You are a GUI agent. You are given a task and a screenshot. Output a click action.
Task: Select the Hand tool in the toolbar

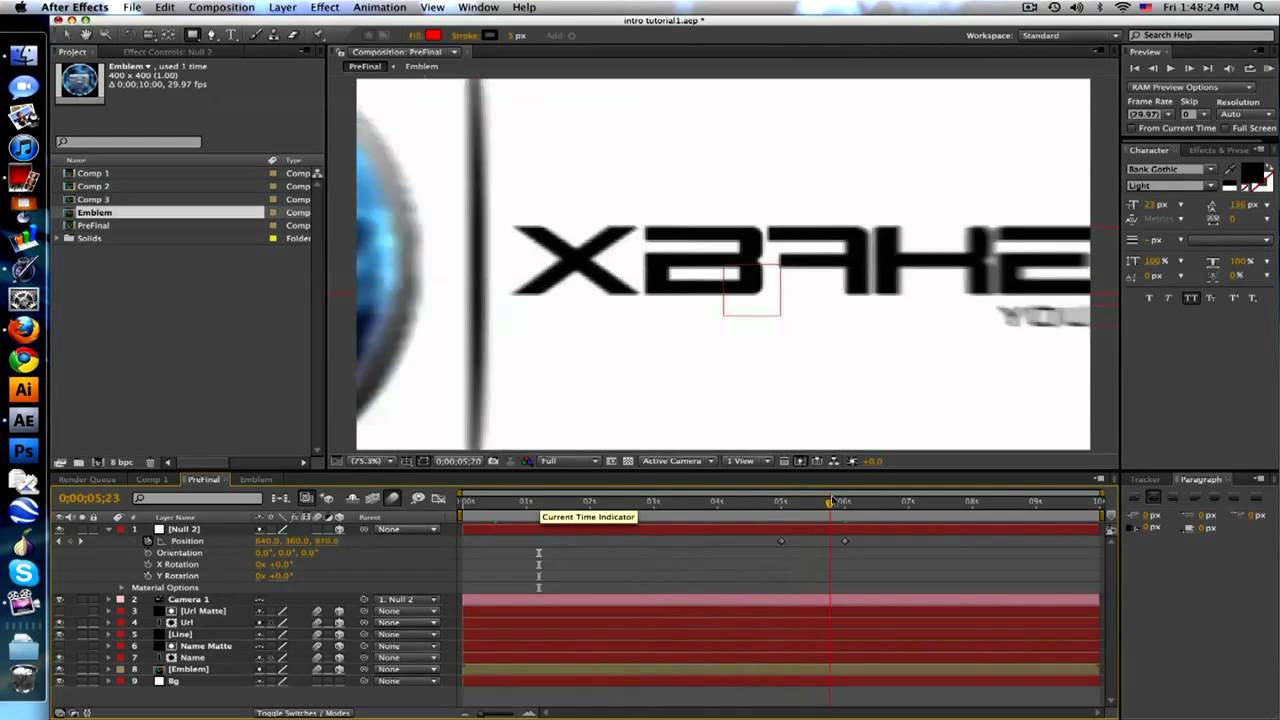coord(86,35)
